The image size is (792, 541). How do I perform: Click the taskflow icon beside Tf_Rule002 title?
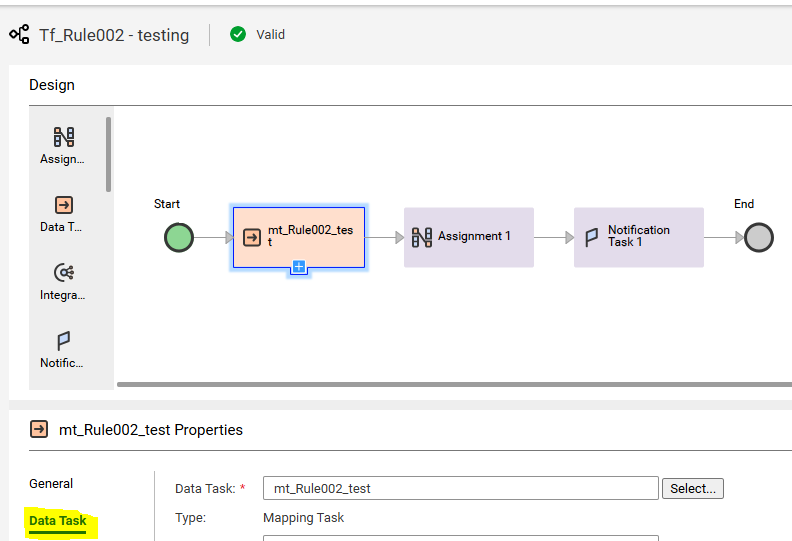[x=19, y=34]
